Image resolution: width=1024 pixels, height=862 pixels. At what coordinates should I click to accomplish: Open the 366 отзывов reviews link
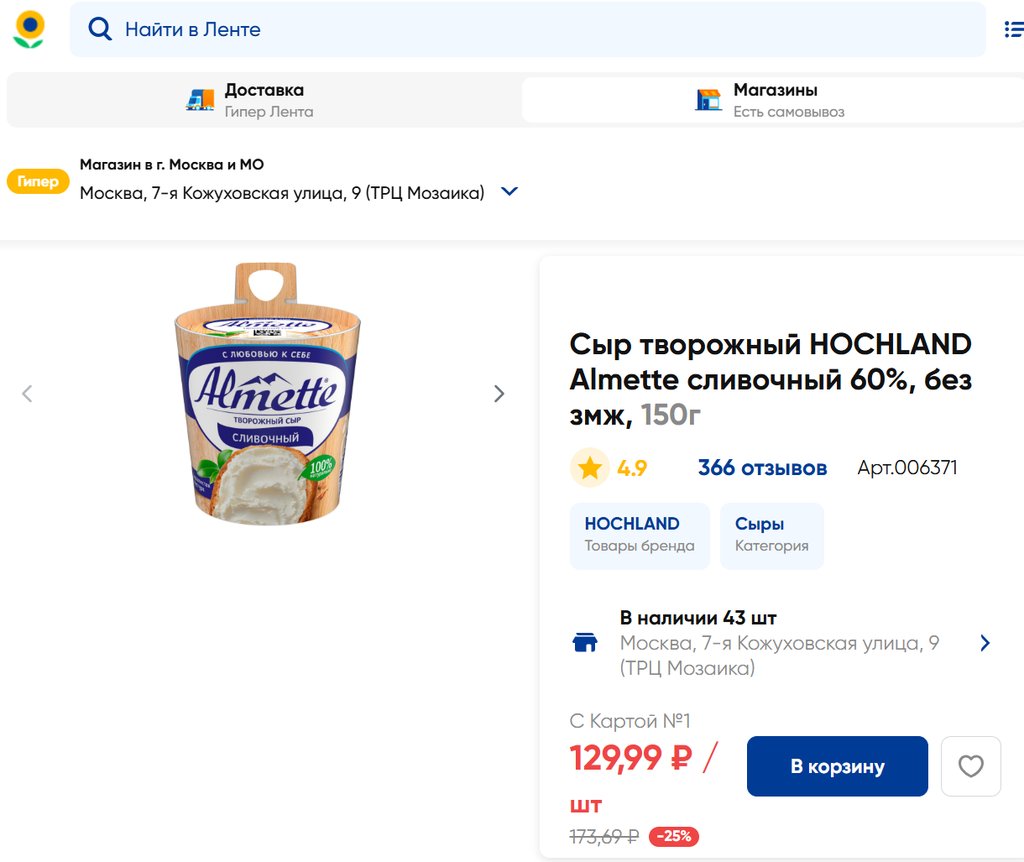click(x=762, y=468)
